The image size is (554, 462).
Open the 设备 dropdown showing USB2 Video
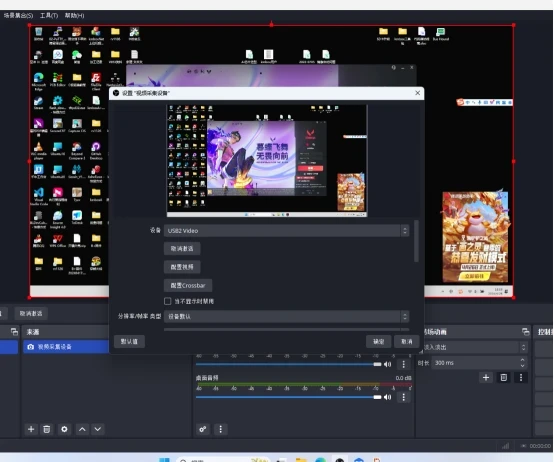point(286,231)
